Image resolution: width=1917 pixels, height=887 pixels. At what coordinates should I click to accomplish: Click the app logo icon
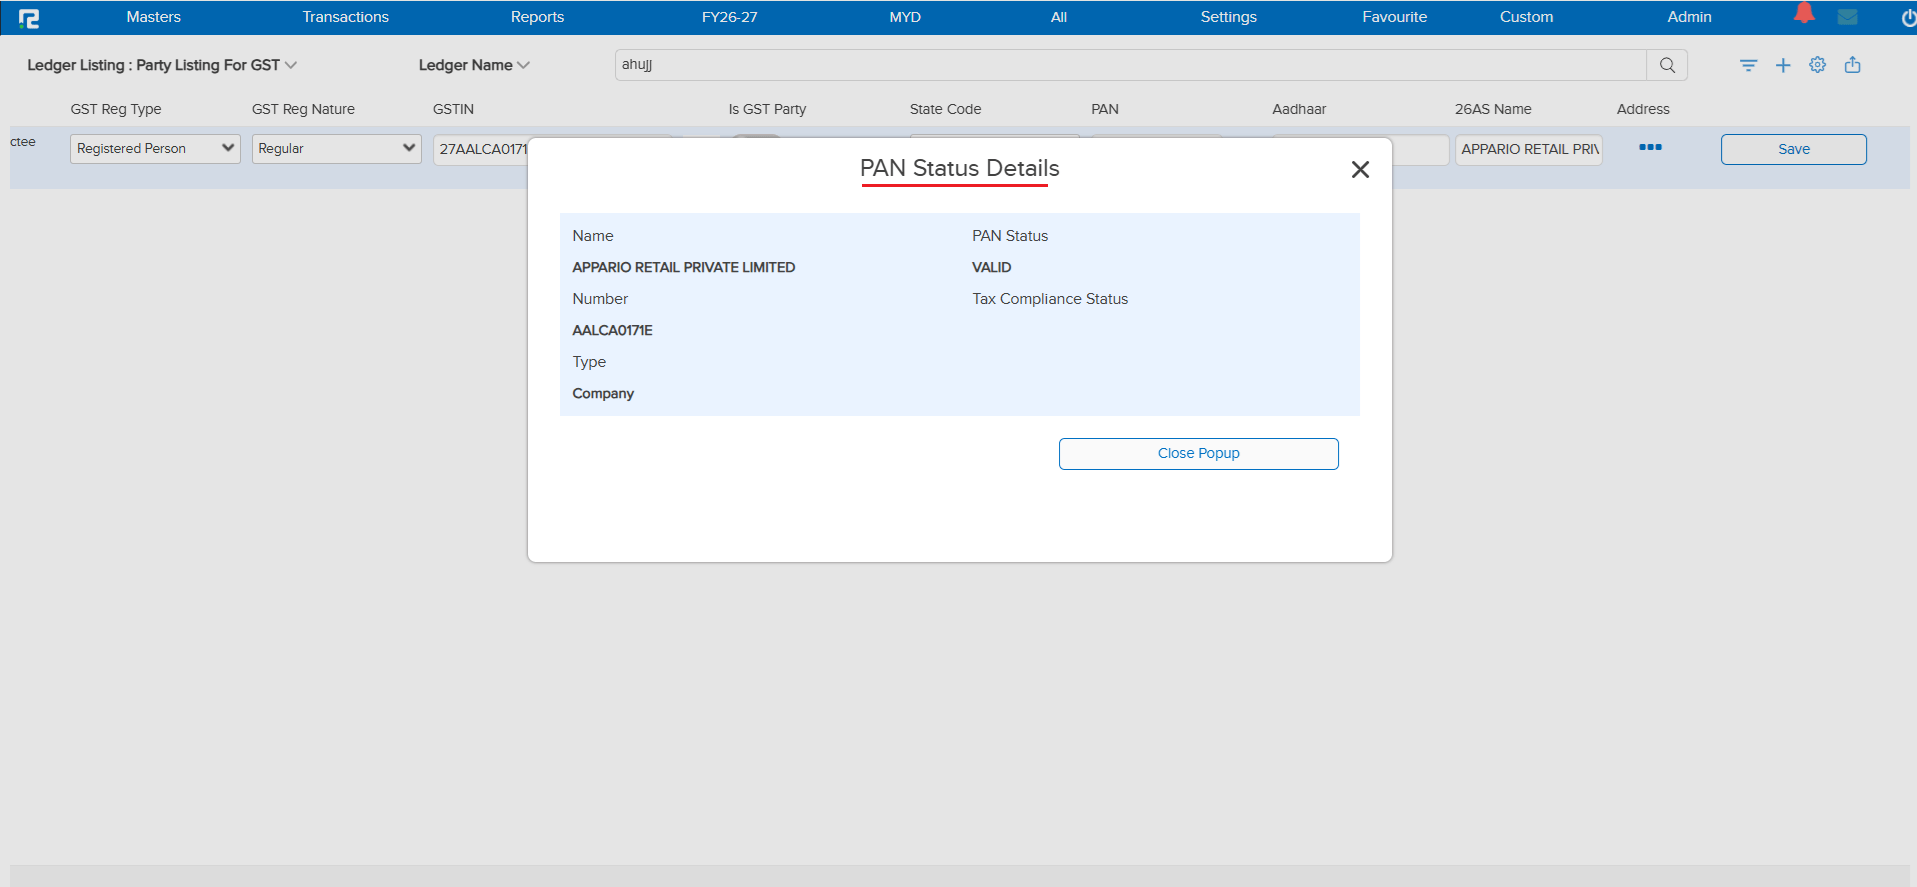29,18
